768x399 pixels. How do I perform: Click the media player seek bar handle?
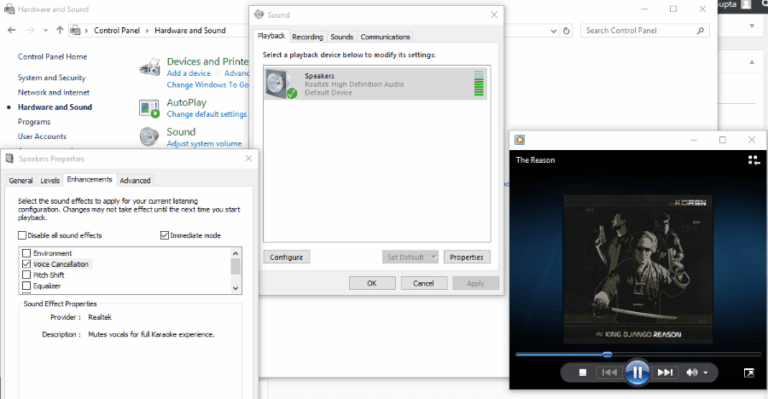[x=607, y=354]
